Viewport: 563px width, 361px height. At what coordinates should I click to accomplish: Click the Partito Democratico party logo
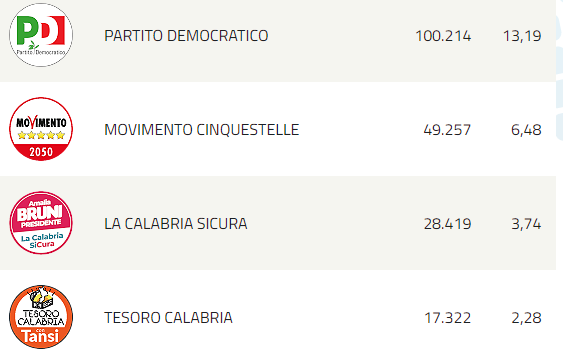[41, 35]
